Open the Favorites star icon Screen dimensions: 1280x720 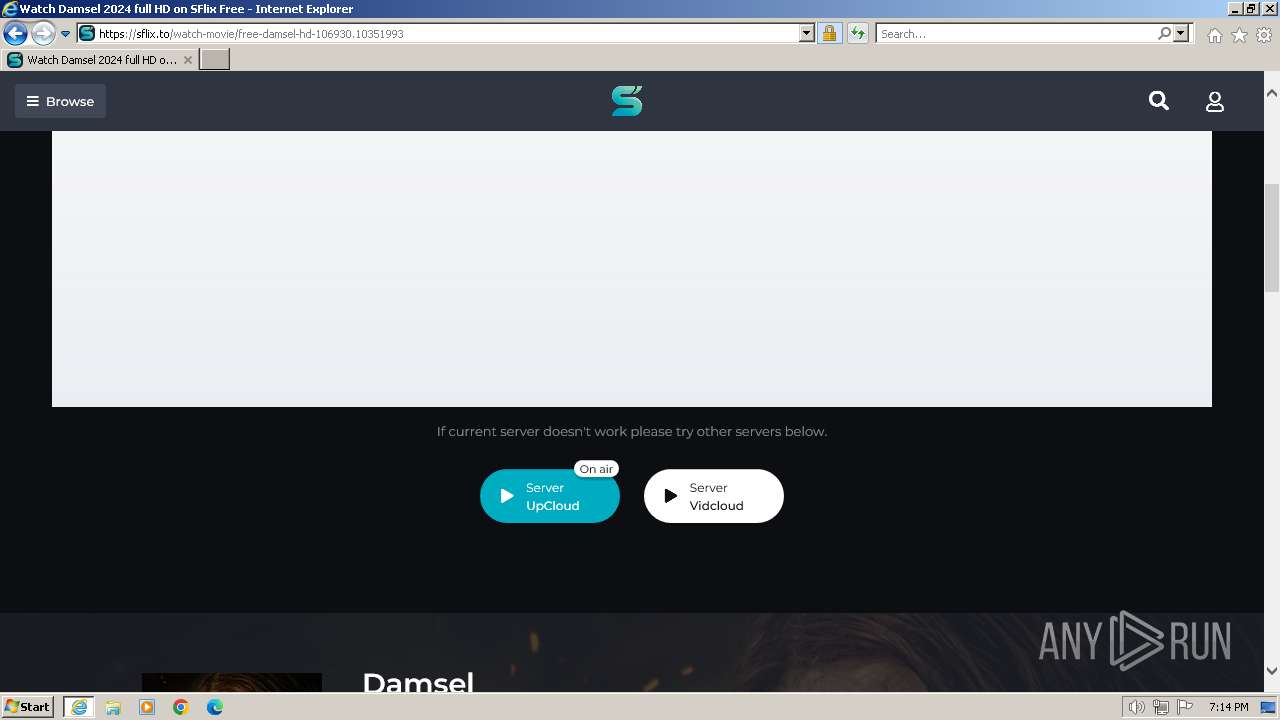click(x=1239, y=35)
